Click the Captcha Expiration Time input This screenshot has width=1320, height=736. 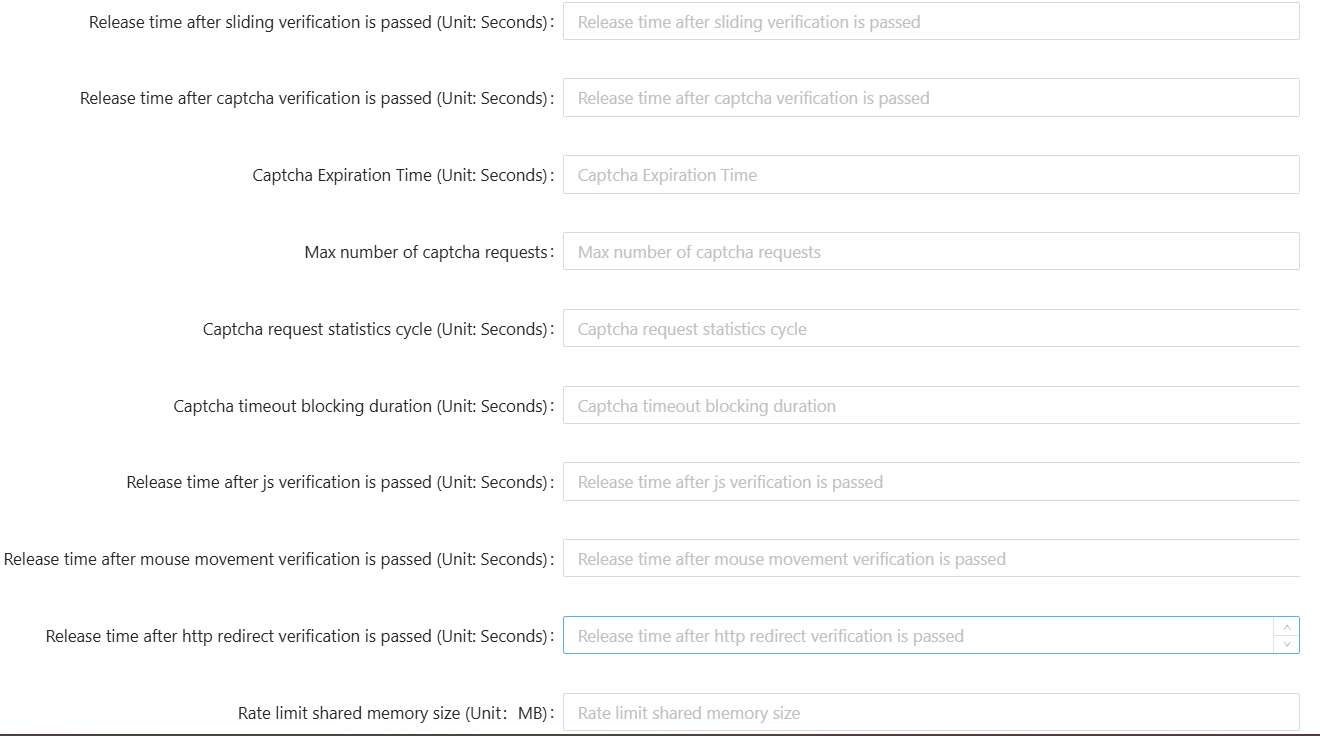pos(930,175)
